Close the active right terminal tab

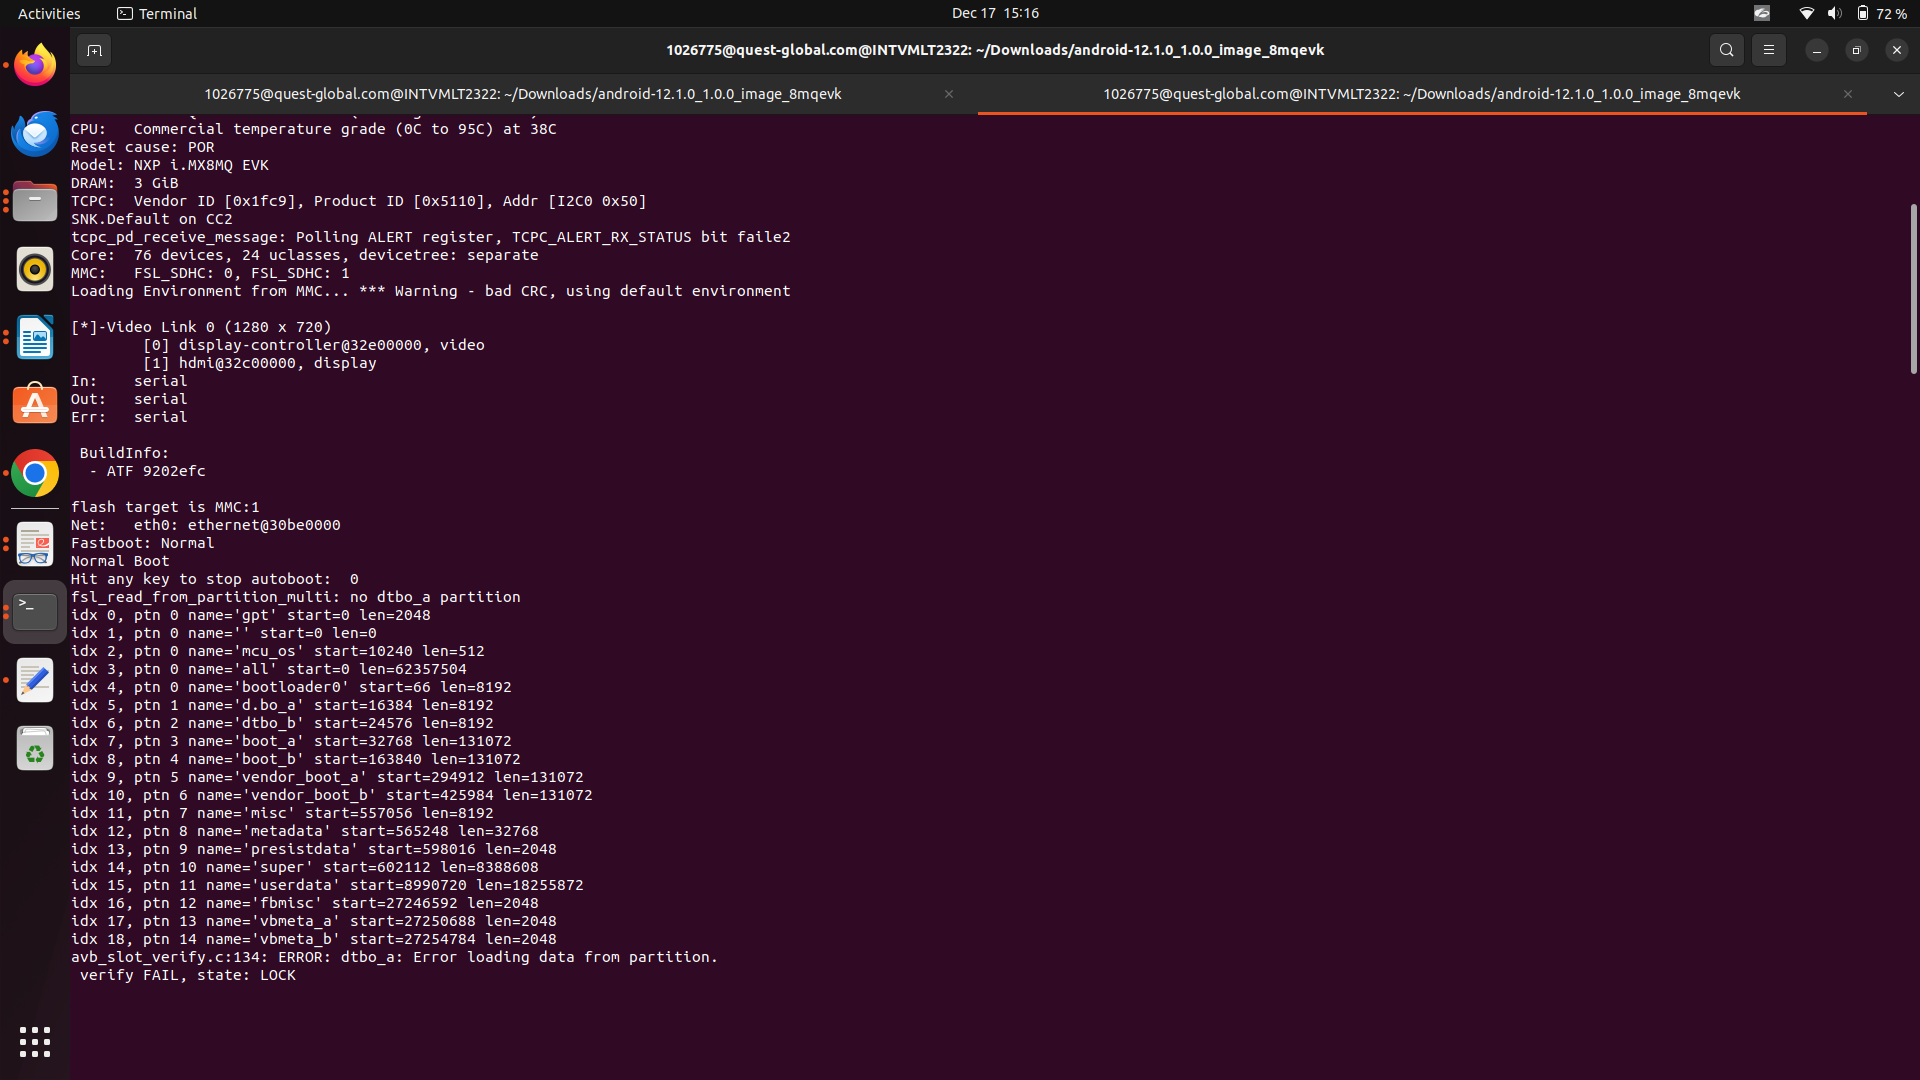click(x=1848, y=94)
